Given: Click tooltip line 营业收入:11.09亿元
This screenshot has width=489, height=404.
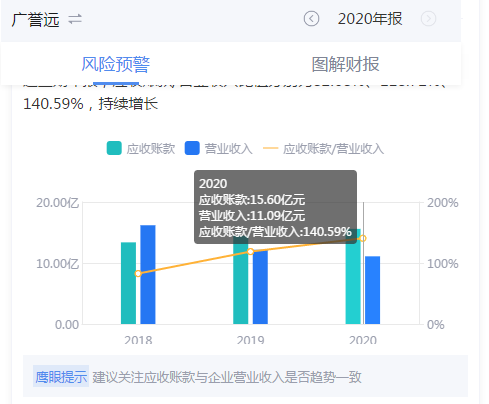Looking at the screenshot, I should pos(252,216).
